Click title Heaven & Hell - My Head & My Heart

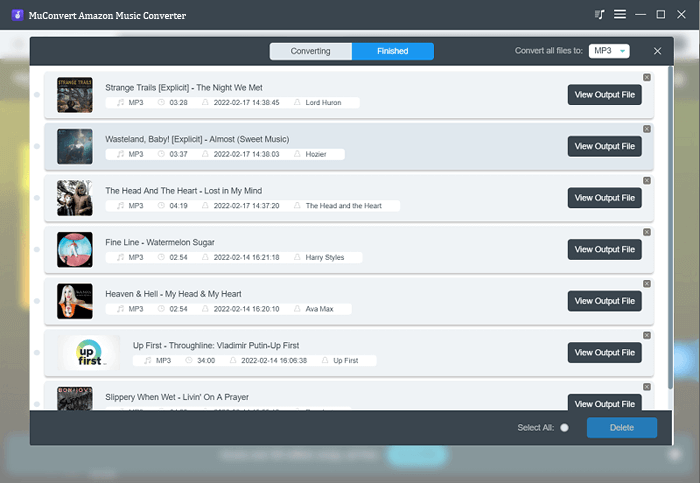click(173, 294)
